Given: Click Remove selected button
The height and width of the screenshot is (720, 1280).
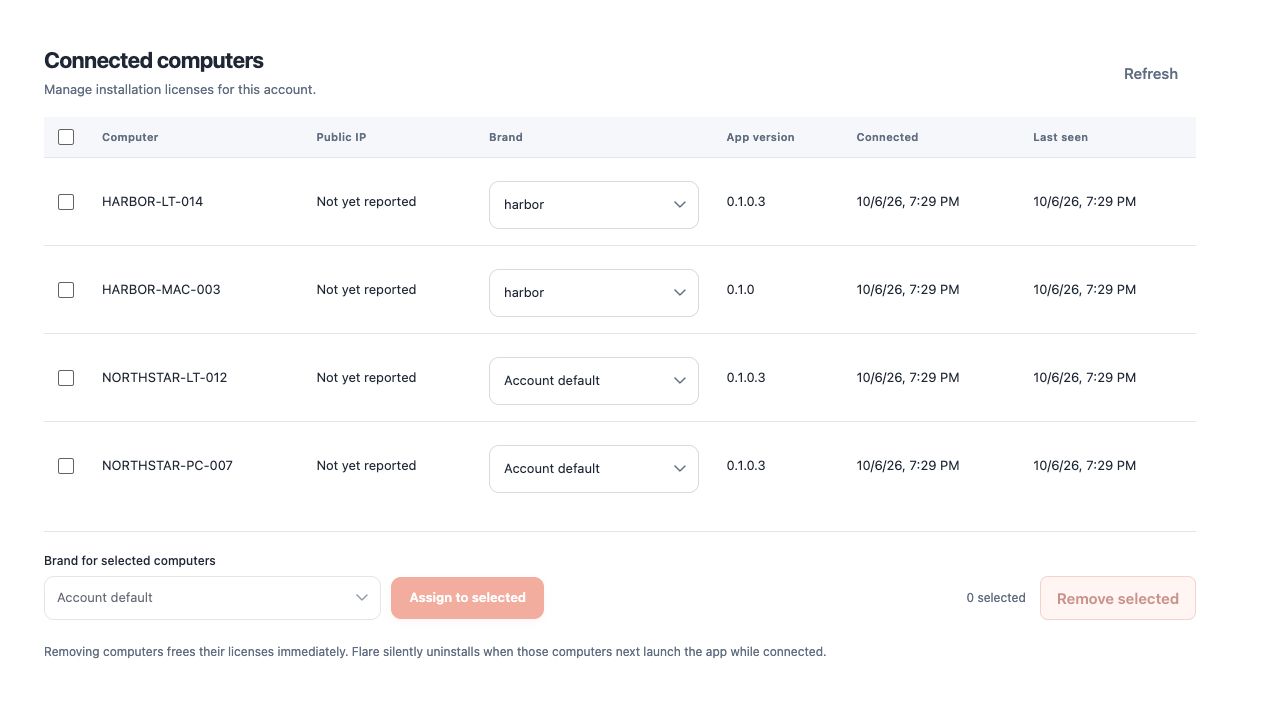Looking at the screenshot, I should click(1118, 598).
